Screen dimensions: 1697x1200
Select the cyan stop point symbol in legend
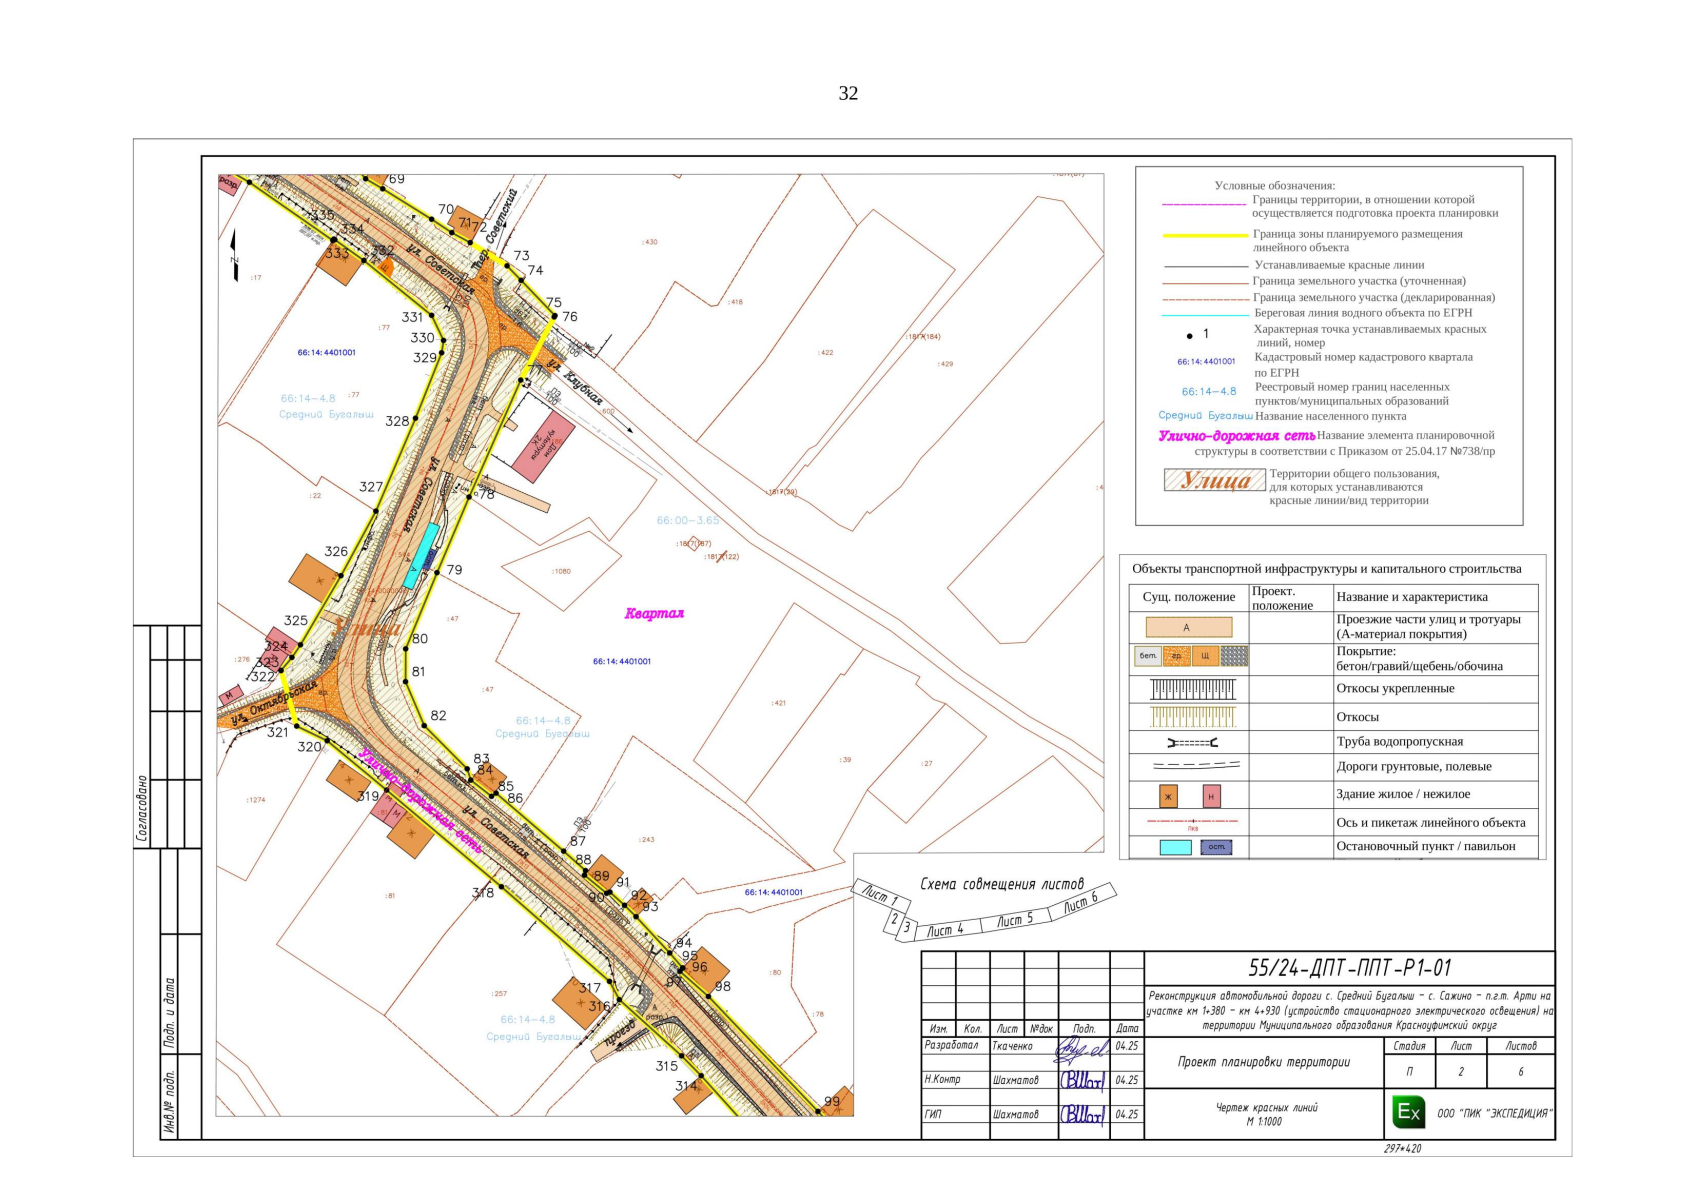1175,847
